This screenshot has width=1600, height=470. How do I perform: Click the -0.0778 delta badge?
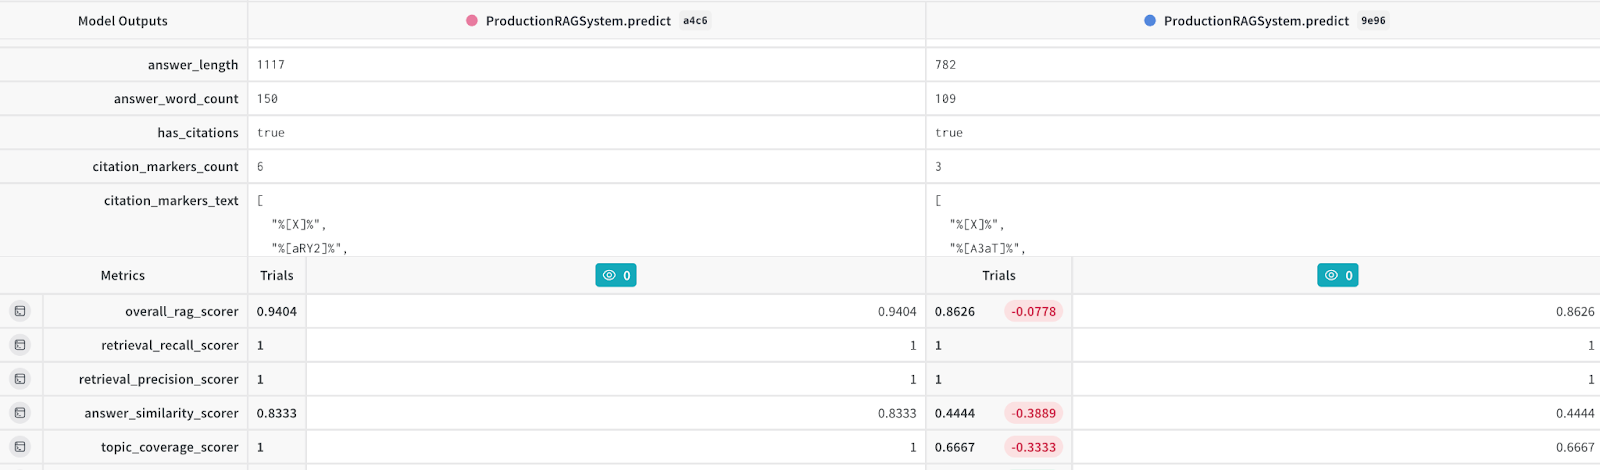click(x=1033, y=311)
